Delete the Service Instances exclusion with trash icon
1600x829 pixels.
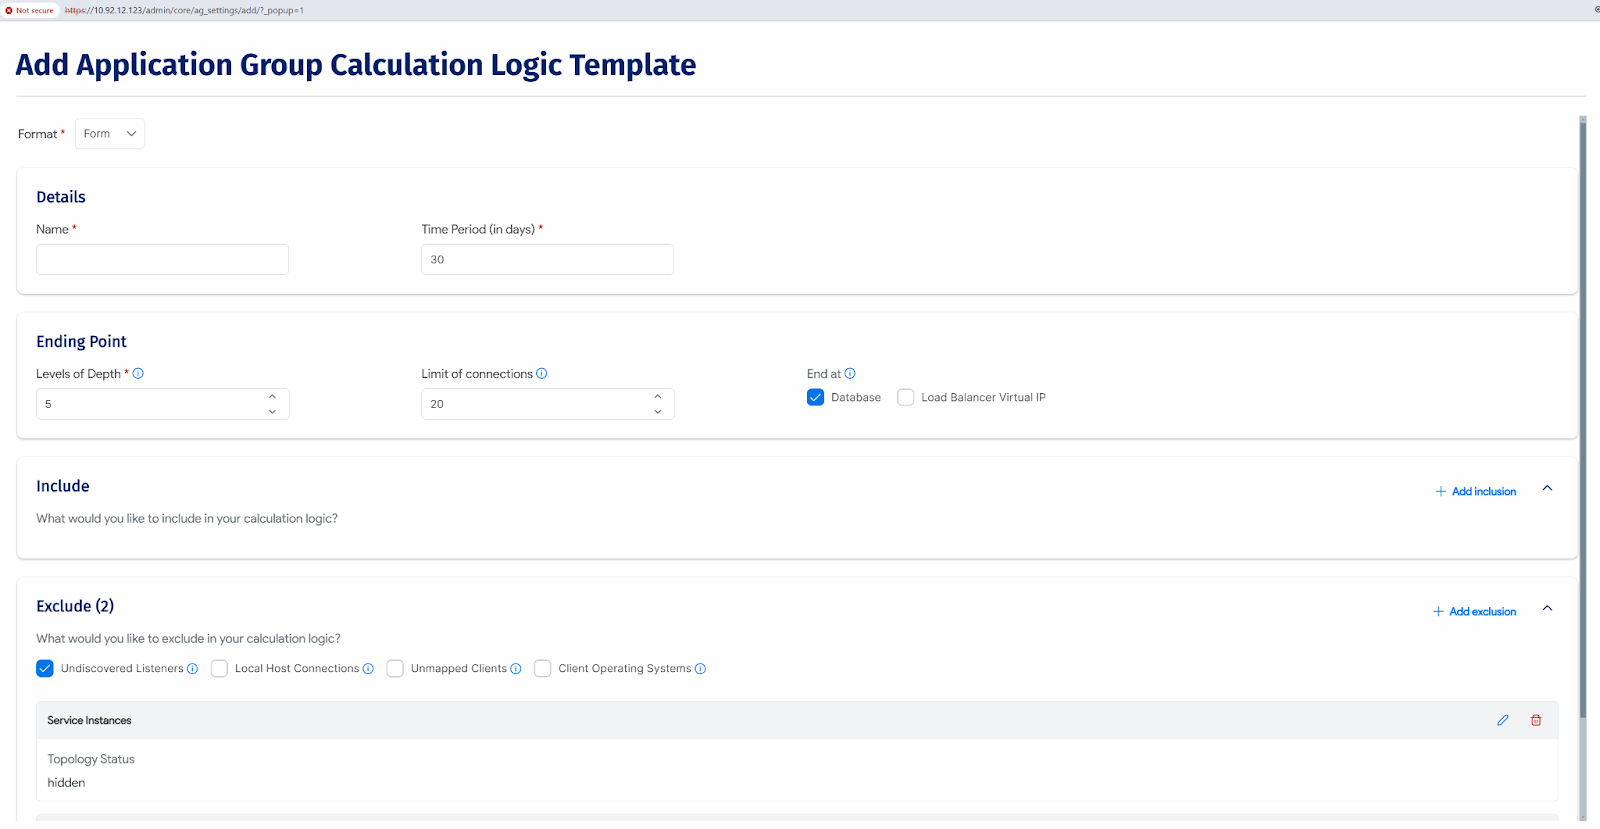point(1536,720)
